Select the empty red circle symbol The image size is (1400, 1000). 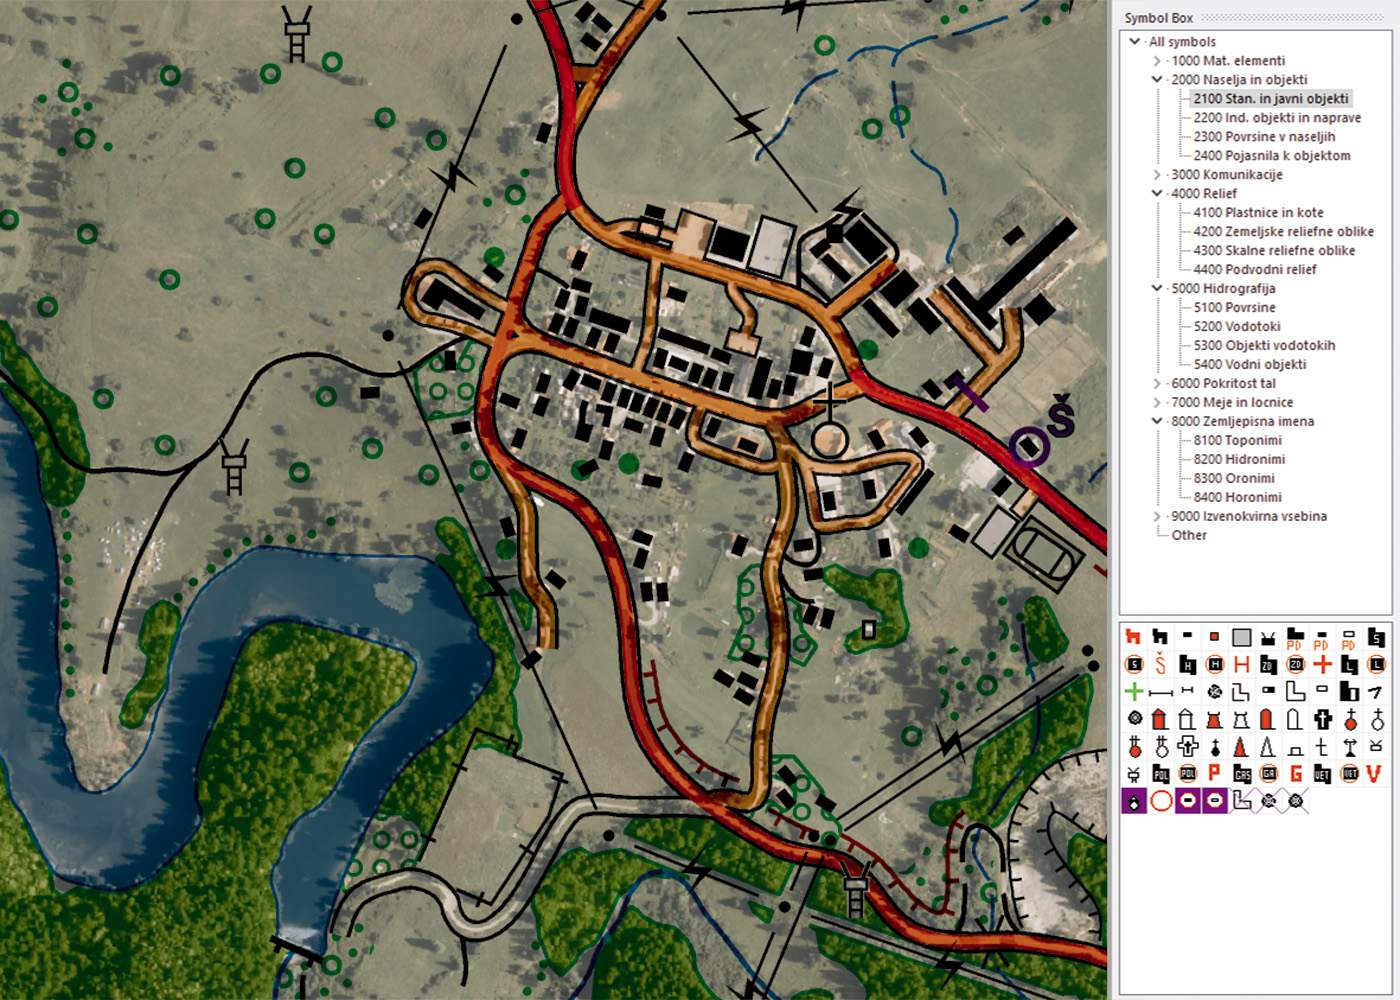pyautogui.click(x=1160, y=800)
